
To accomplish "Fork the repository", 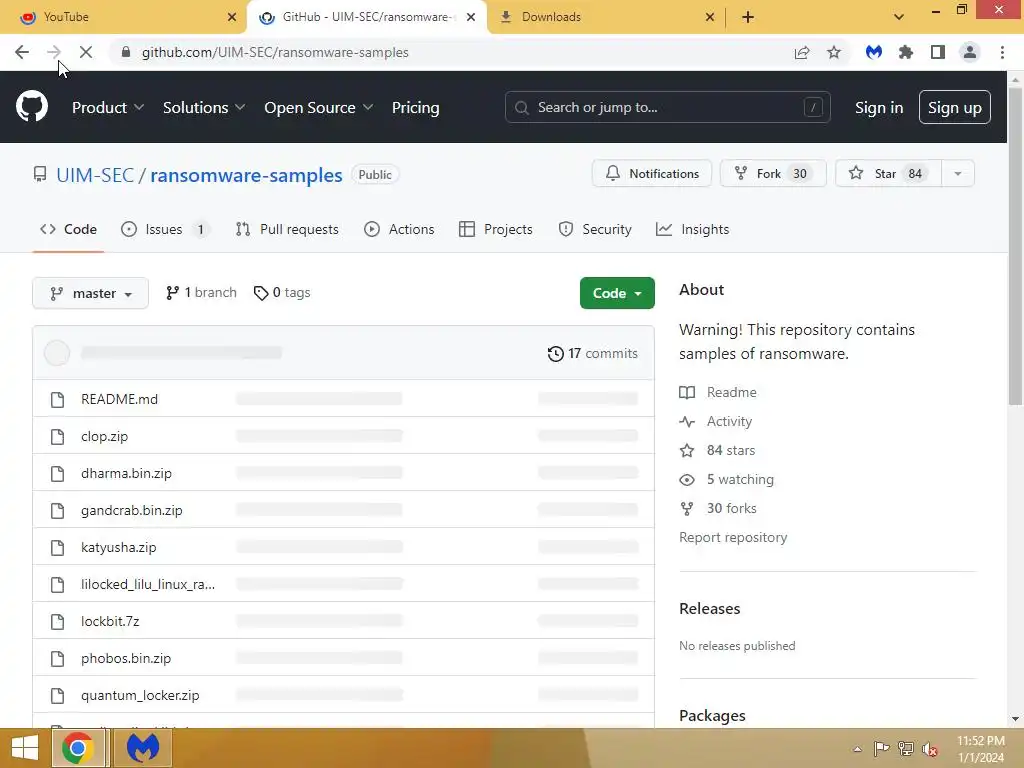I will point(773,174).
